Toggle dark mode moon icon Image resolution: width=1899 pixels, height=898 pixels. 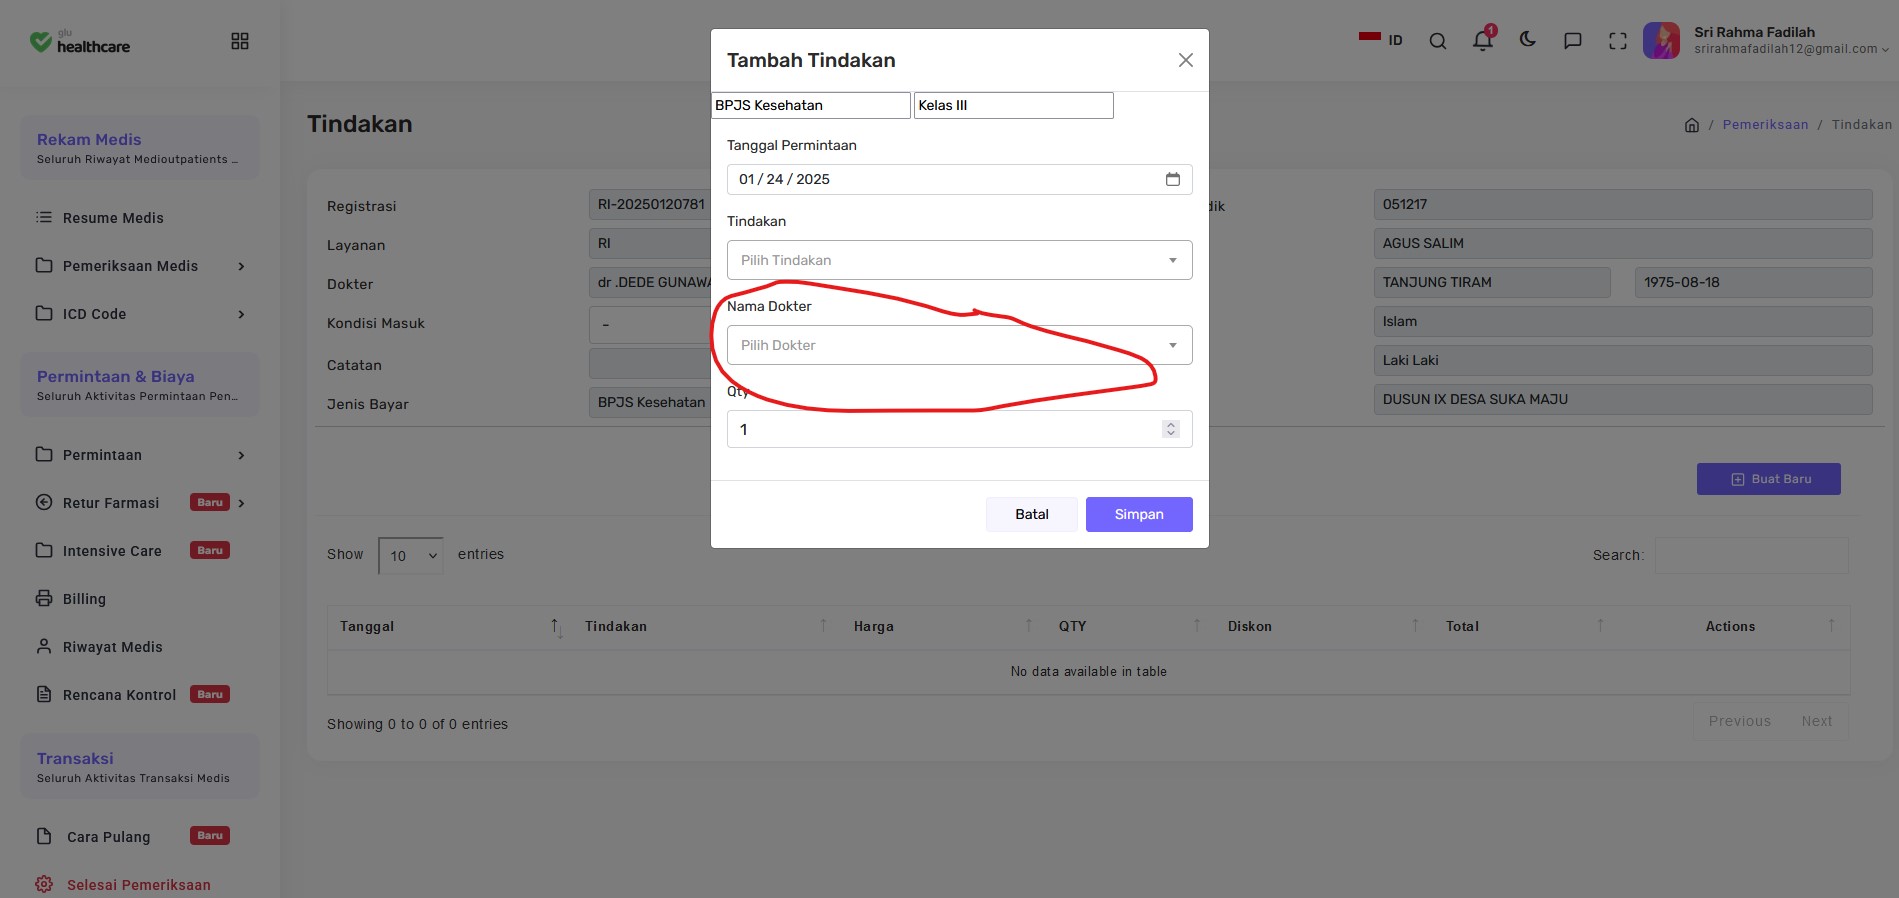tap(1528, 40)
